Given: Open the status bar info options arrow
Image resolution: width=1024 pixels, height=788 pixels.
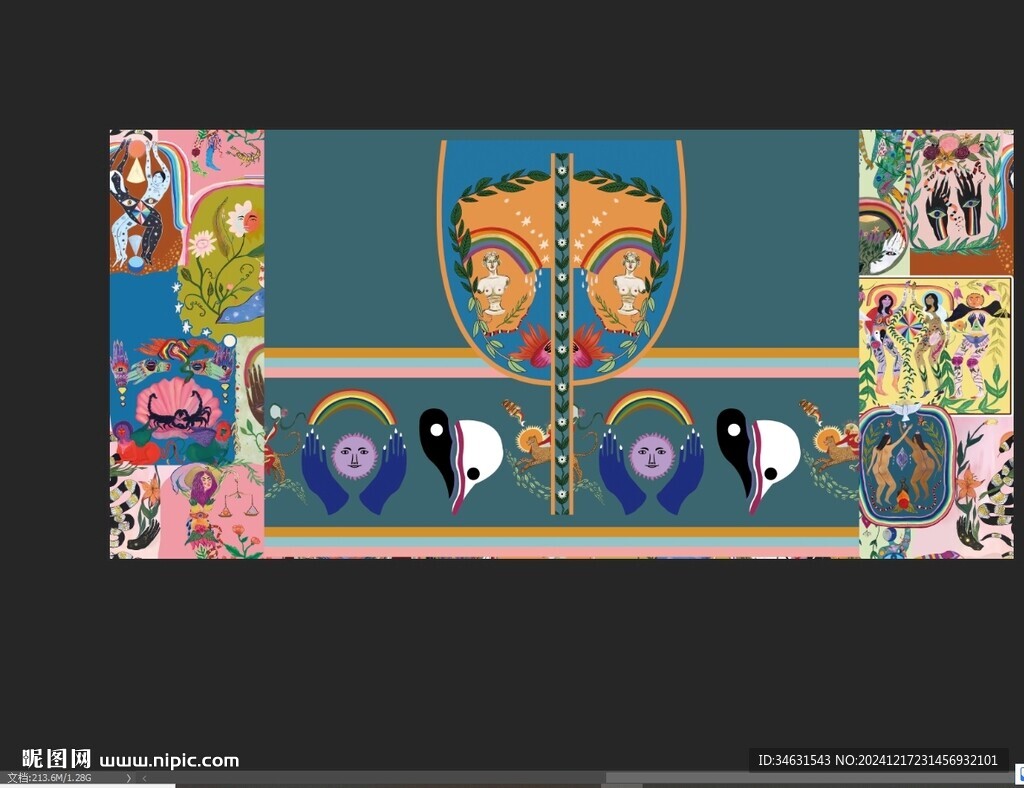Looking at the screenshot, I should (129, 778).
